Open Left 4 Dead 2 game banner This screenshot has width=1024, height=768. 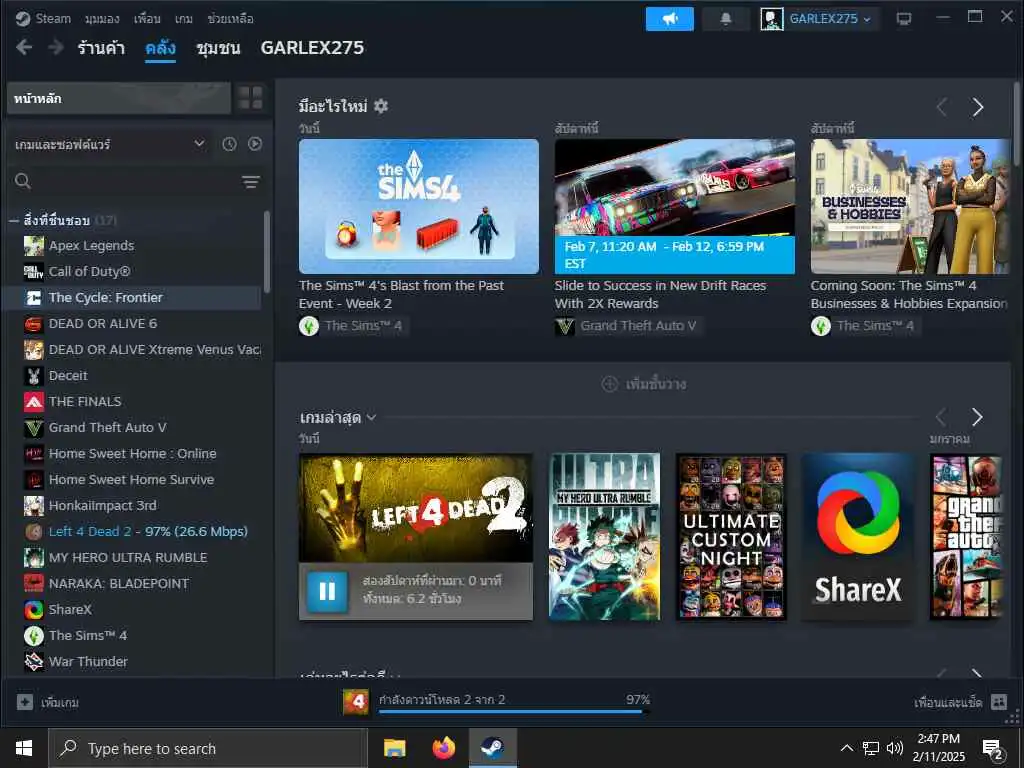tap(416, 508)
